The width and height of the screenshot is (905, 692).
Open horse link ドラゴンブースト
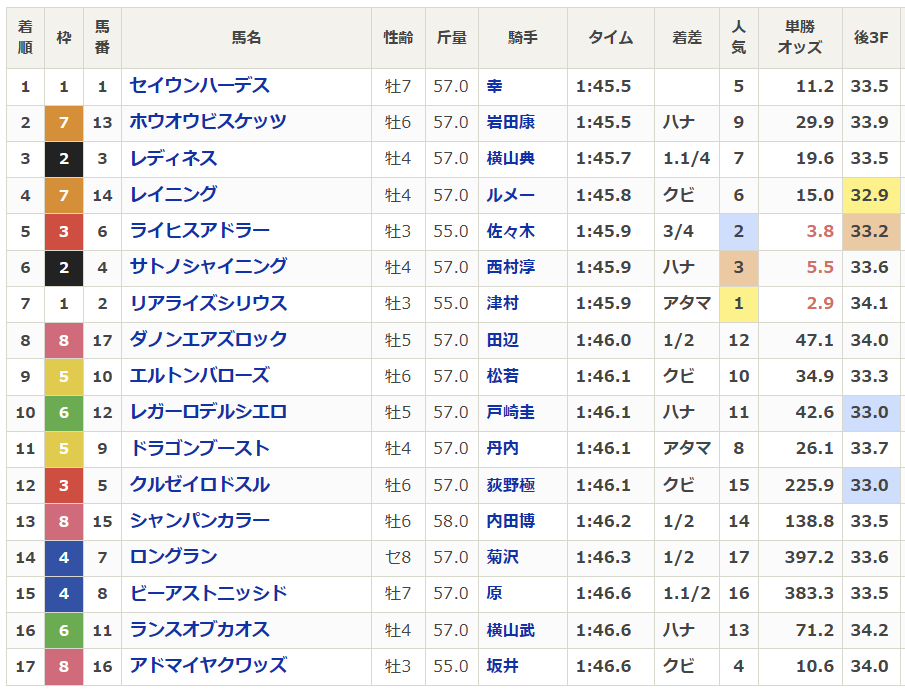click(x=199, y=448)
